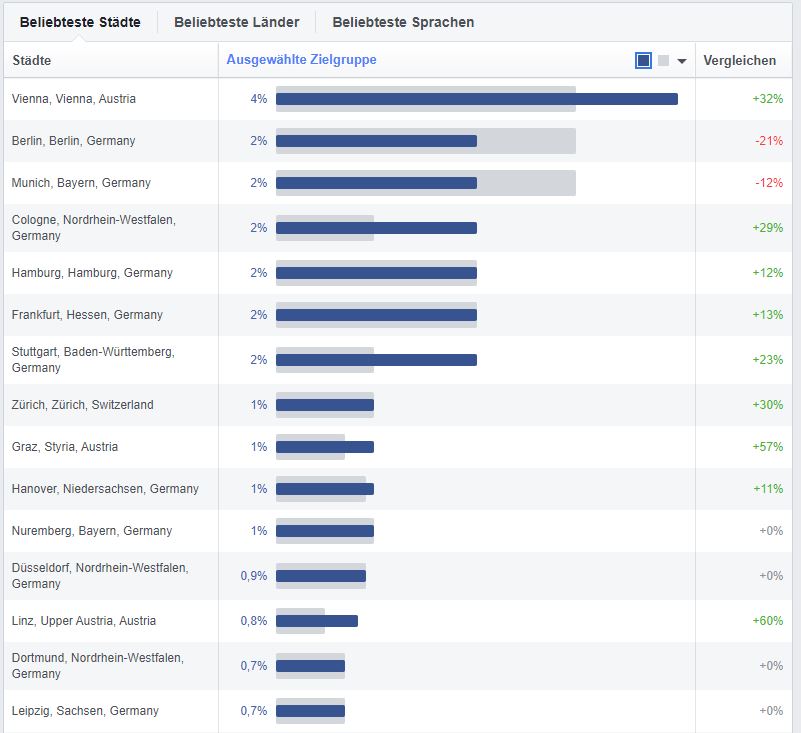
Task: Click the +0% comparison value for Leipzig
Action: coord(771,711)
